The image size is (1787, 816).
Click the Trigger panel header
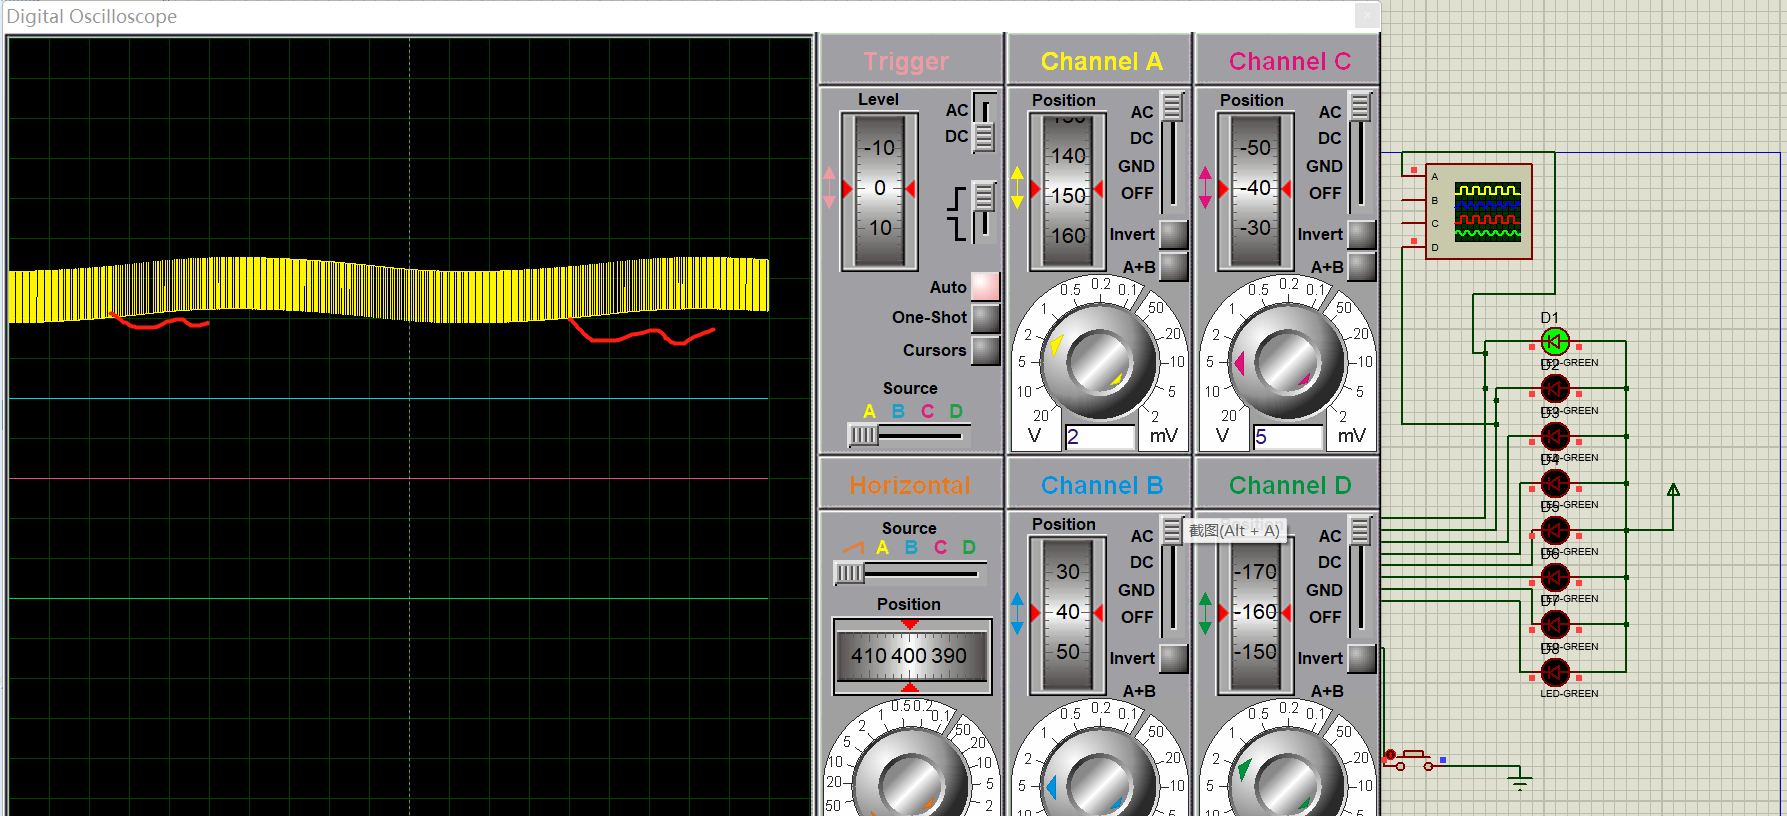910,61
